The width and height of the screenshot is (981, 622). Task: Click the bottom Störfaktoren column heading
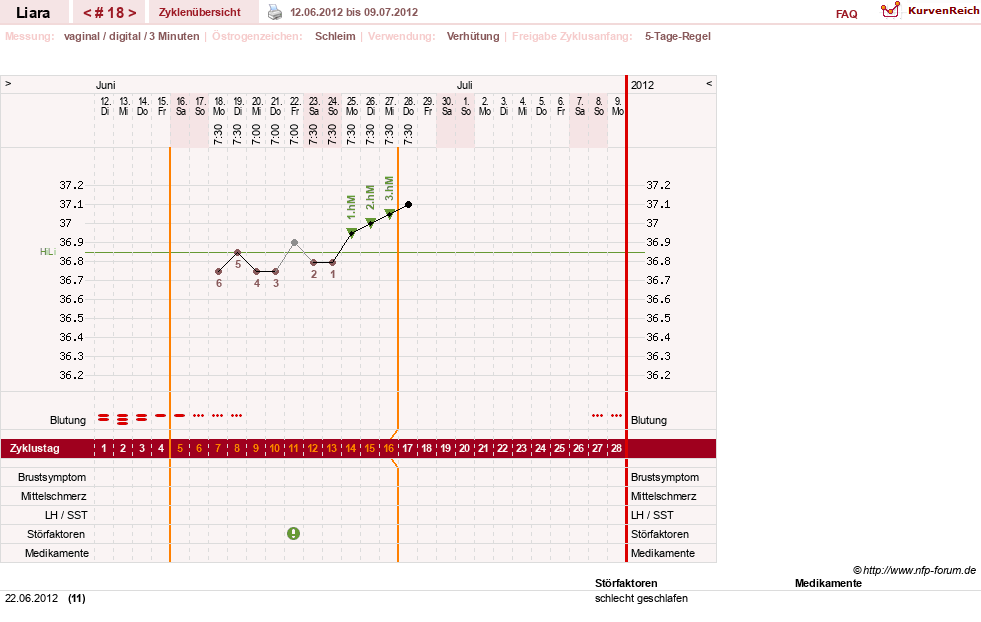click(626, 583)
